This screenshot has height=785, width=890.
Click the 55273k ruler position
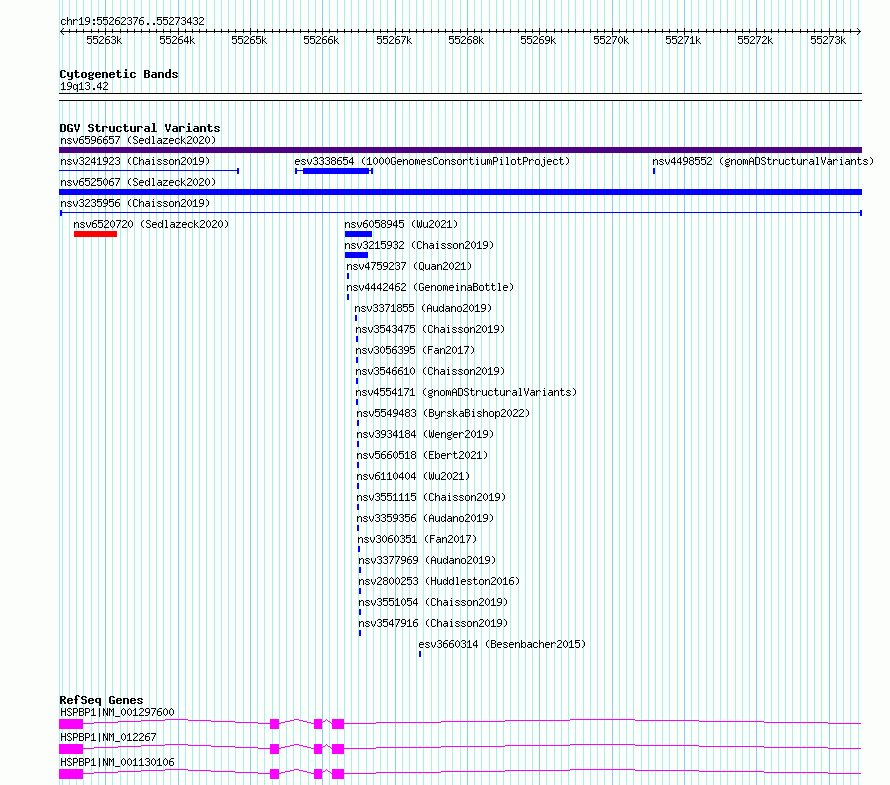(x=828, y=40)
